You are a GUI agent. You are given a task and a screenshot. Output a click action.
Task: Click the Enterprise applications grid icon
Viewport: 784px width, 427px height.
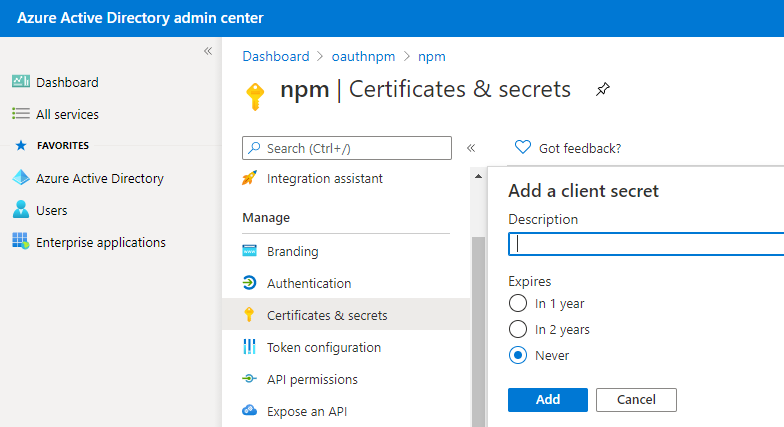20,242
